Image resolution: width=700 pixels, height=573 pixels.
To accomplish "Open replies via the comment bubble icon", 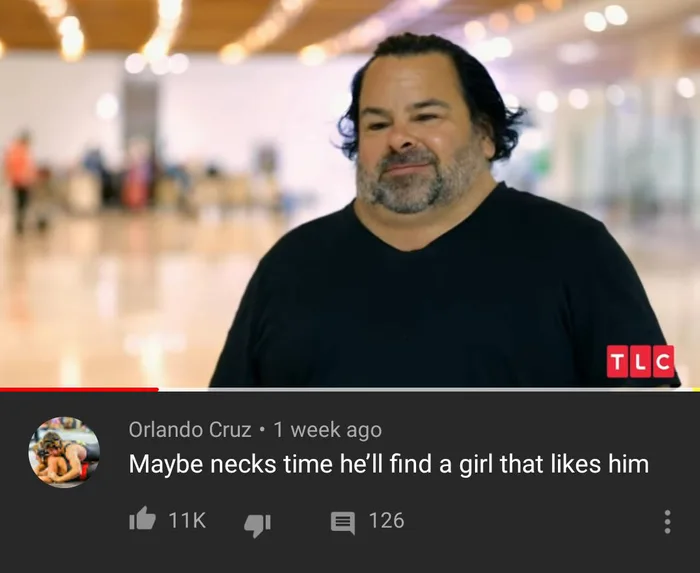I will point(343,523).
